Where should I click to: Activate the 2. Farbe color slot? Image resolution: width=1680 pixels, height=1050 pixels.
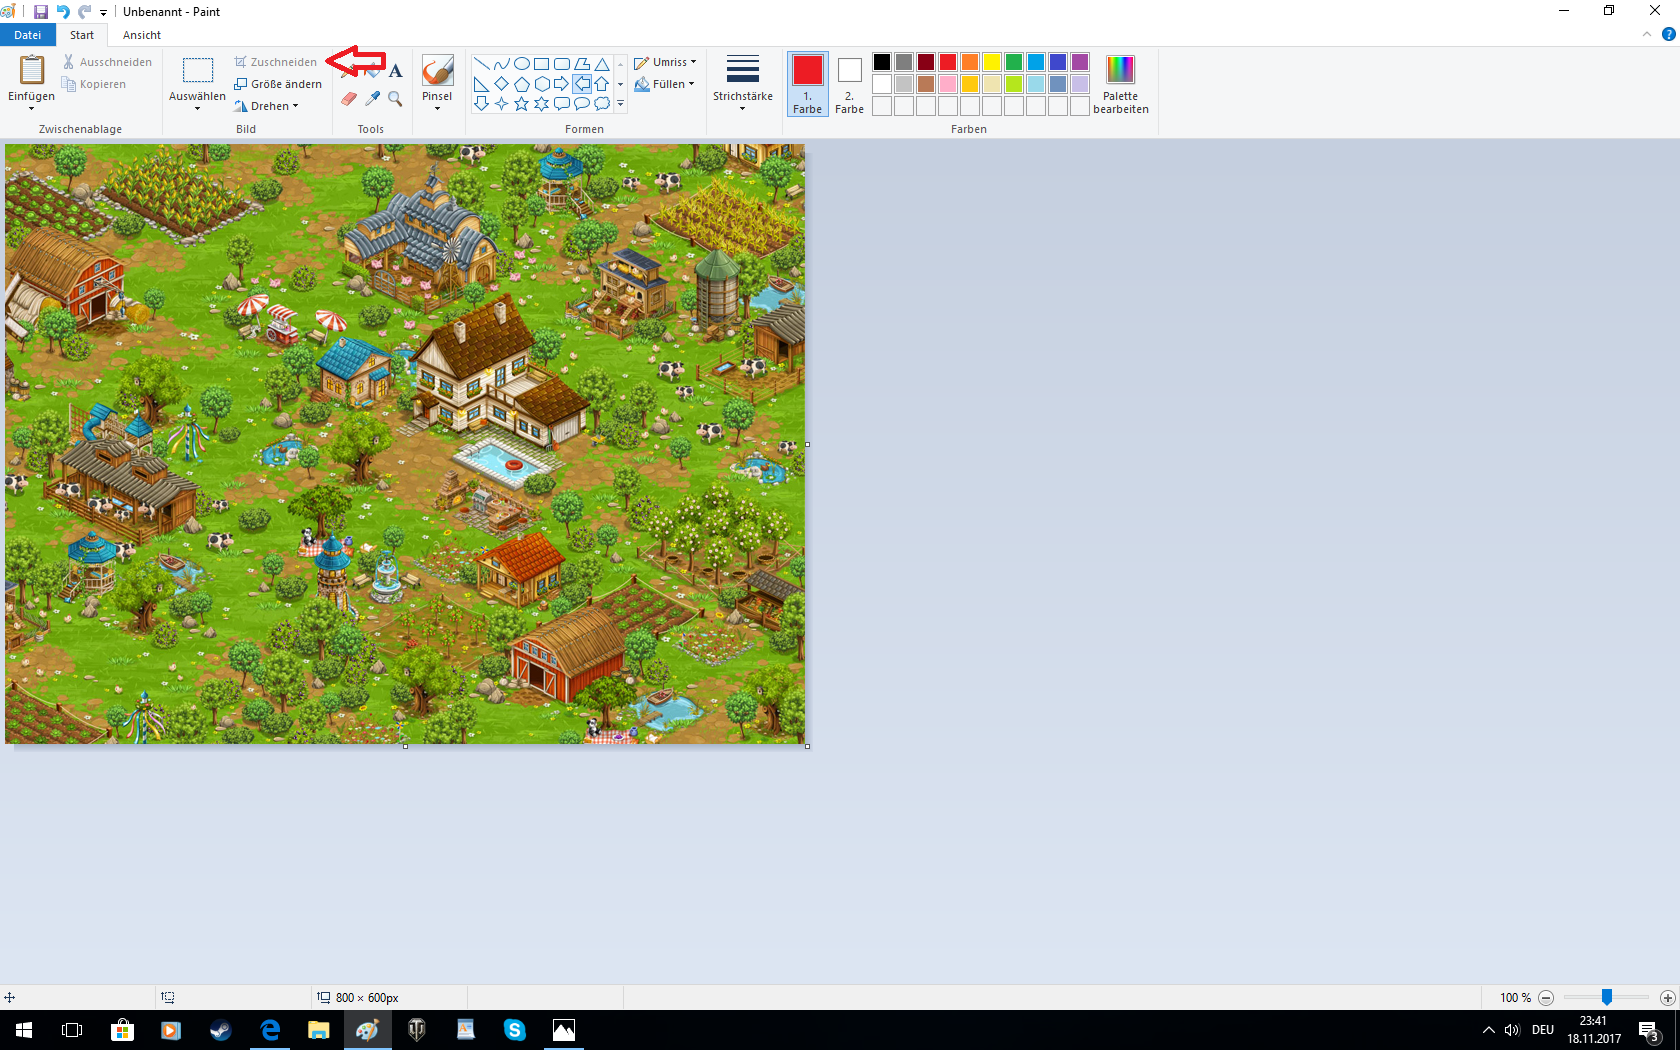[849, 84]
